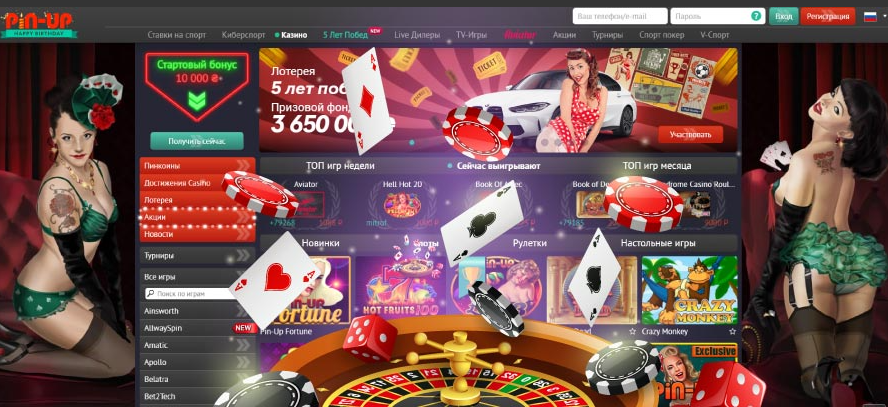
Task: Click the Участвовать banner button
Action: pos(690,135)
